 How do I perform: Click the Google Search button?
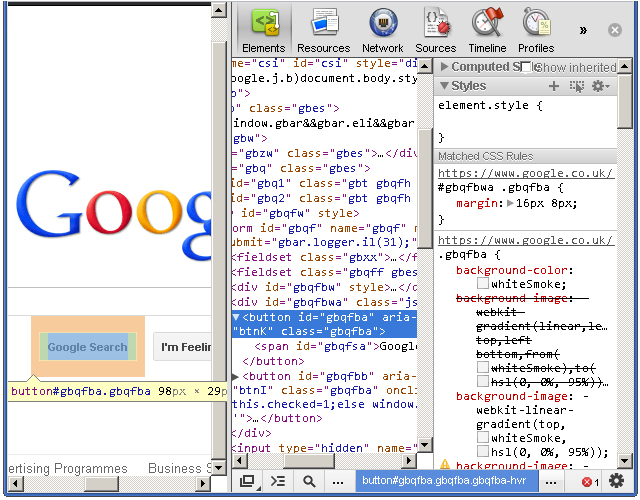tap(88, 347)
